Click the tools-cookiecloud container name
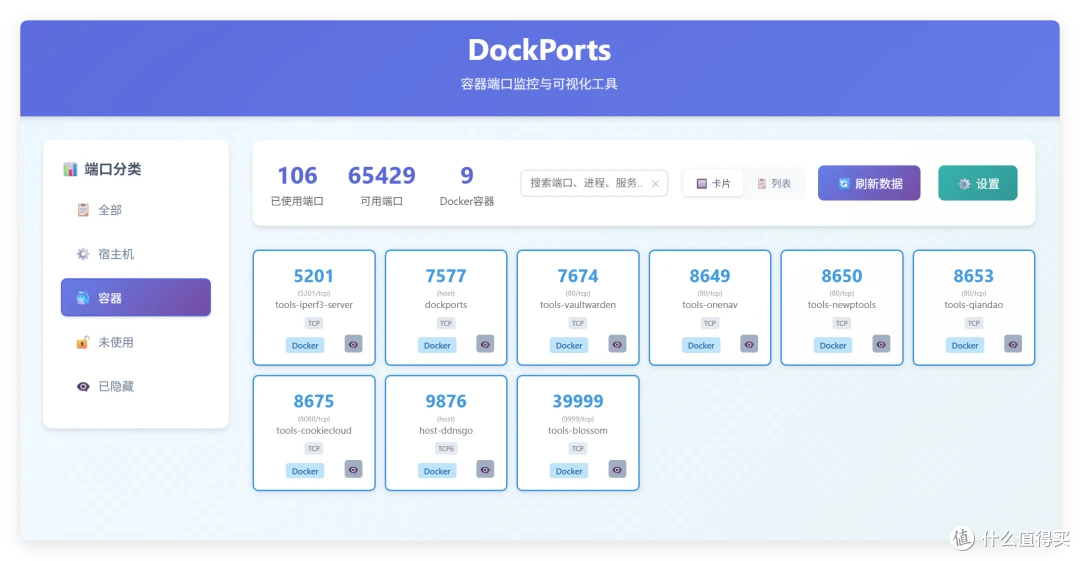The width and height of the screenshot is (1080, 561). [x=313, y=430]
